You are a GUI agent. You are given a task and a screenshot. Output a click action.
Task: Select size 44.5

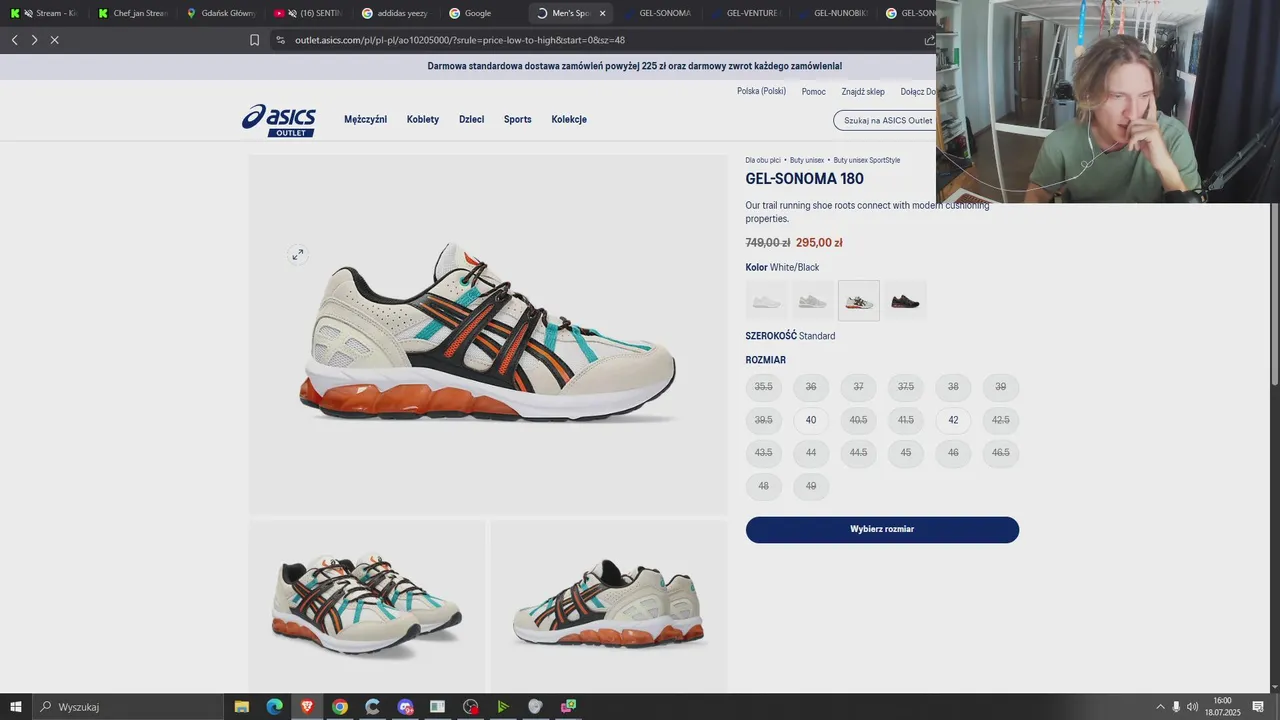858,453
